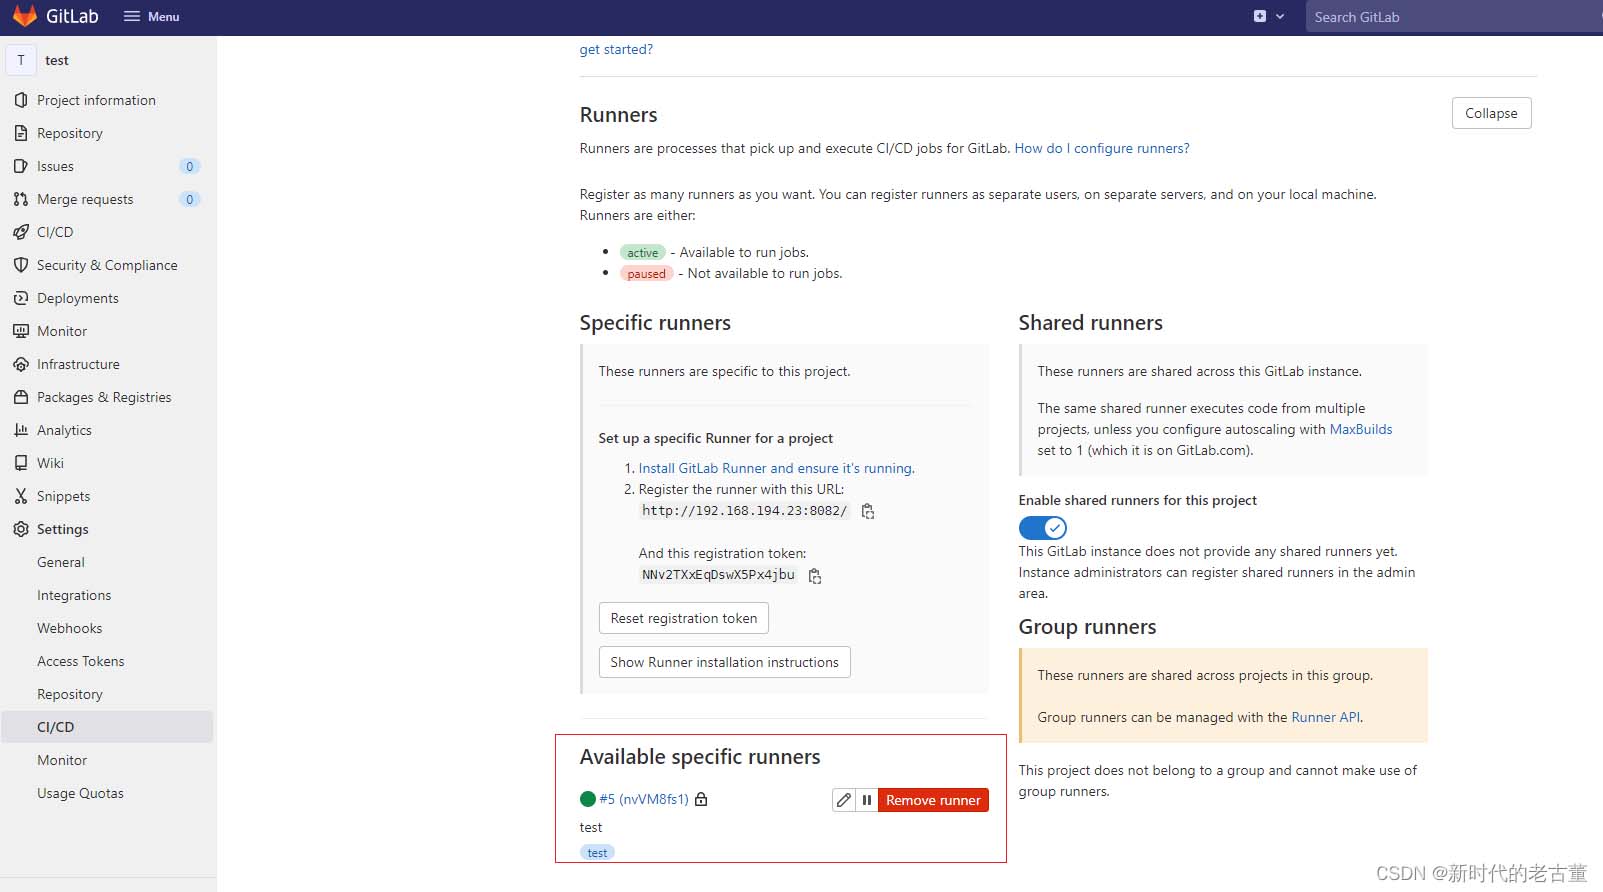
Task: Click the Merge requests count badge
Action: coord(190,199)
